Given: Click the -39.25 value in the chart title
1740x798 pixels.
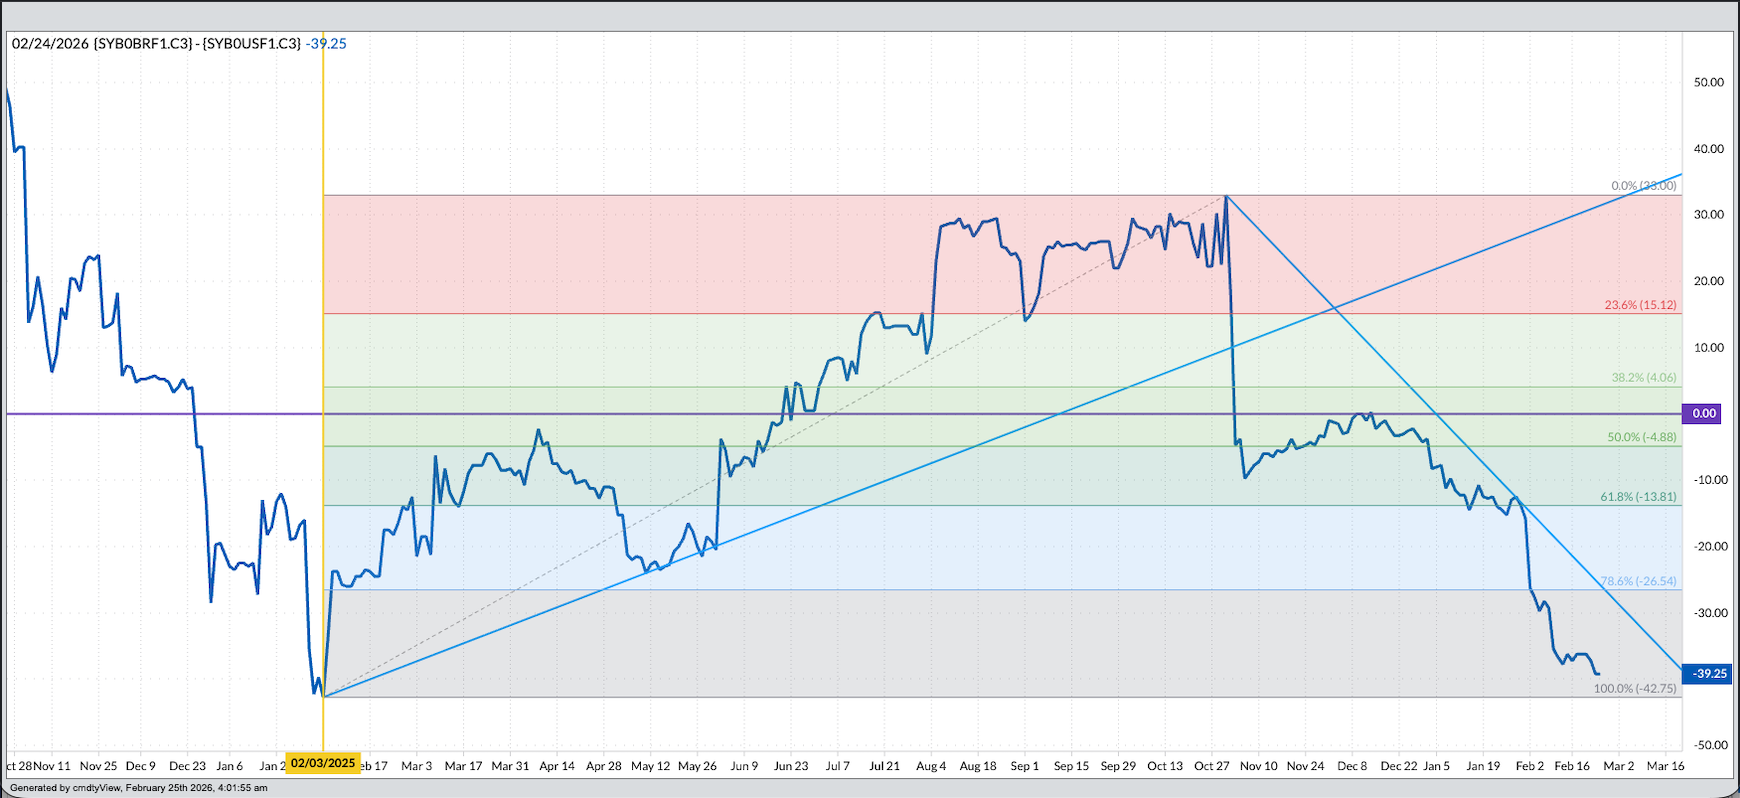Looking at the screenshot, I should click(327, 43).
